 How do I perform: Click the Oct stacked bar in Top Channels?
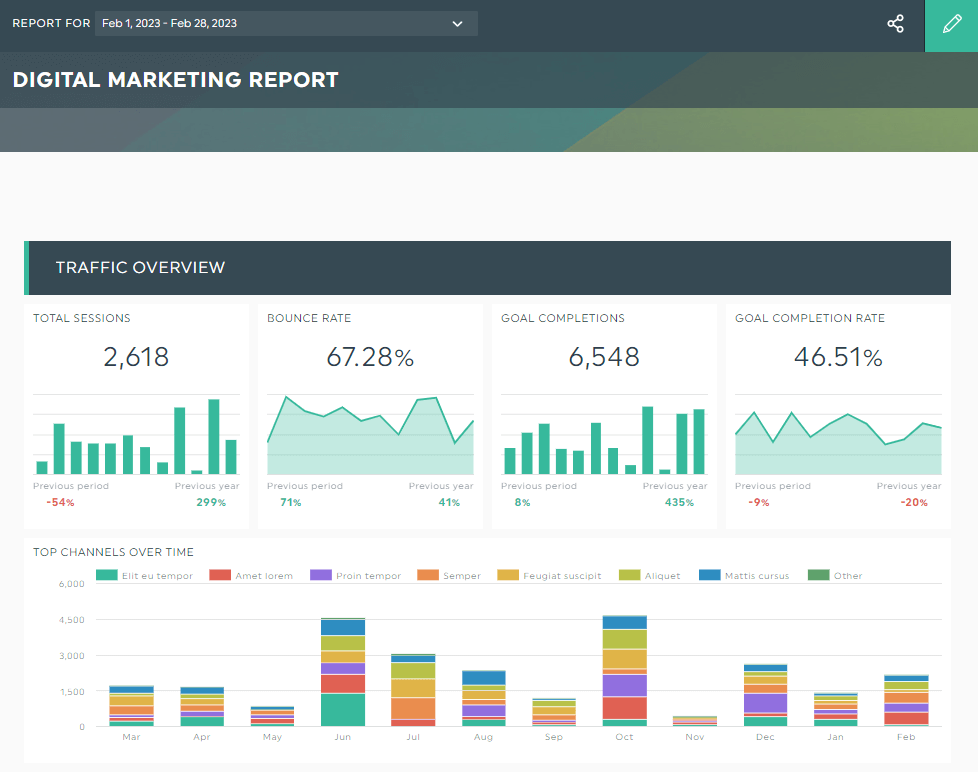coord(625,670)
